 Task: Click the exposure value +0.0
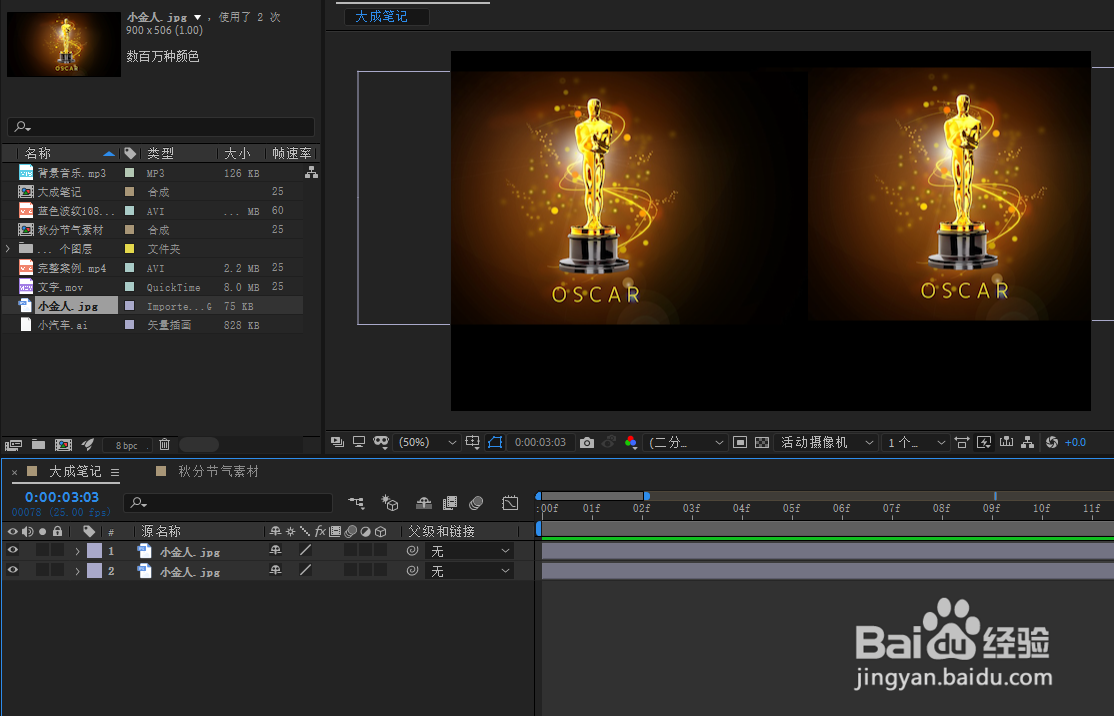pyautogui.click(x=1075, y=443)
